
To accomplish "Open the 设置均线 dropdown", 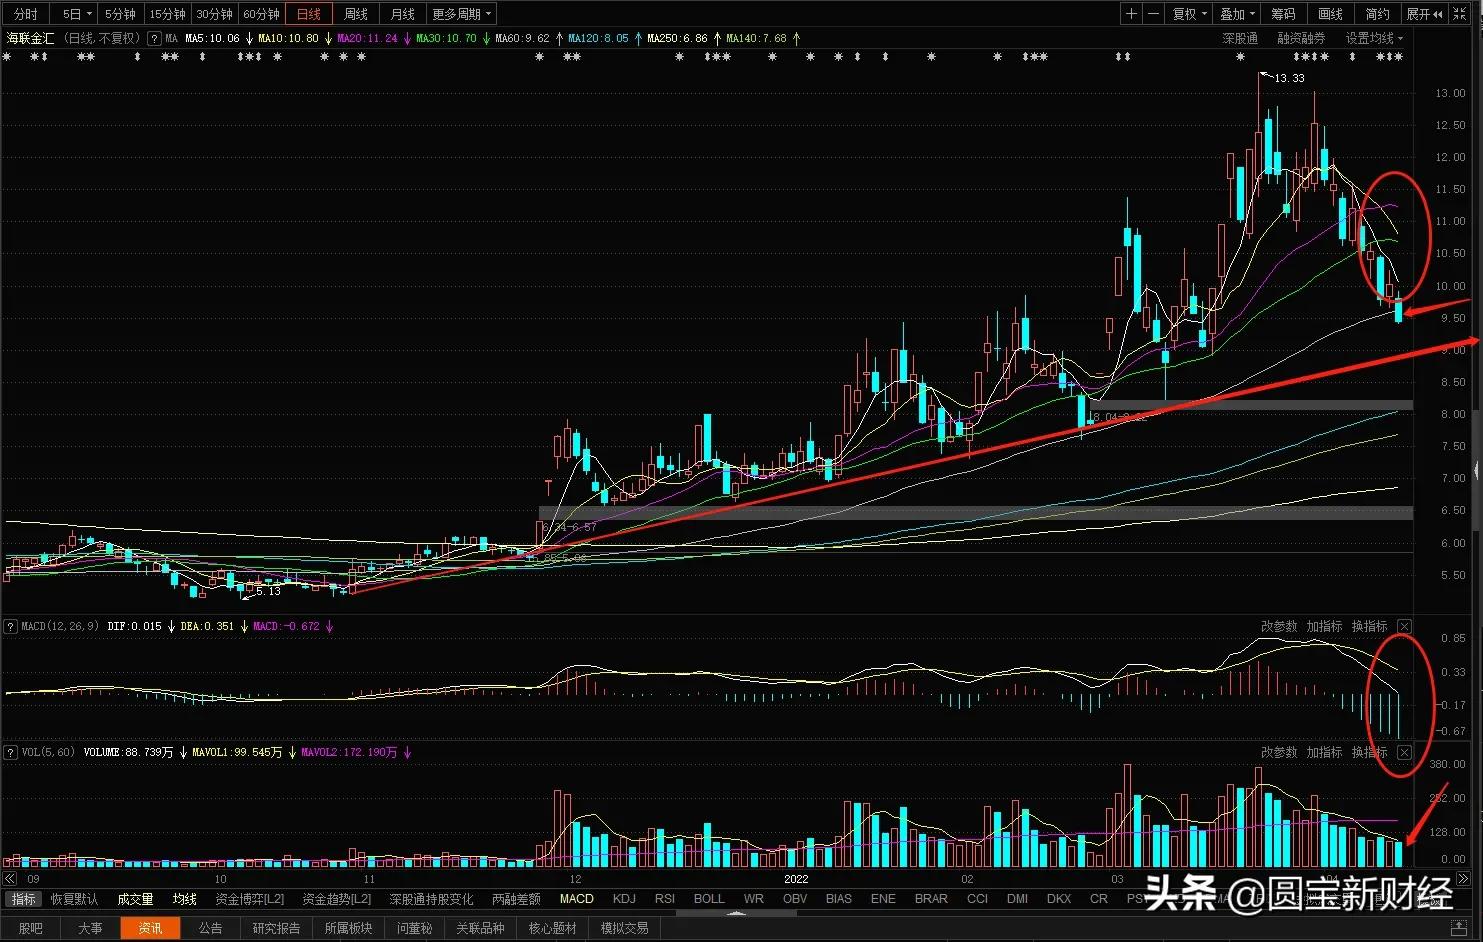I will click(x=1374, y=39).
